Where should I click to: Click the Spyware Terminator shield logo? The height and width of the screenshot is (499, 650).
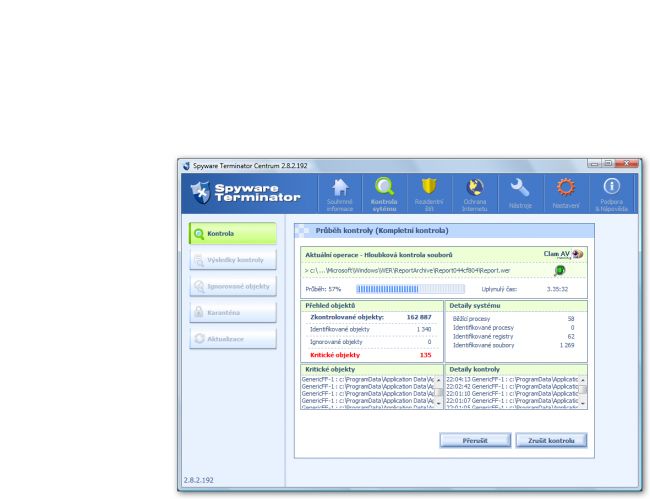pos(201,193)
